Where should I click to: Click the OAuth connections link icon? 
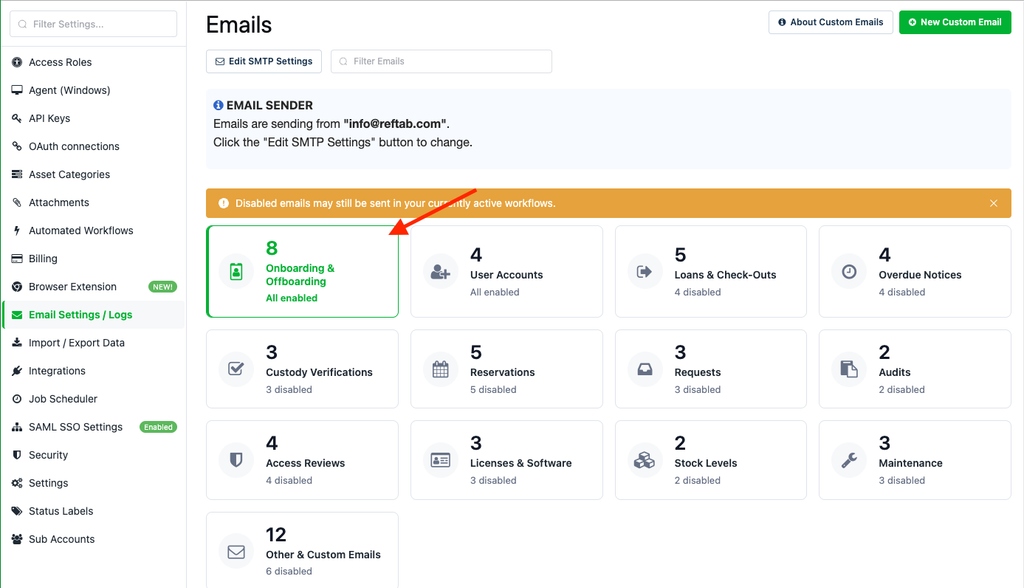(x=17, y=146)
